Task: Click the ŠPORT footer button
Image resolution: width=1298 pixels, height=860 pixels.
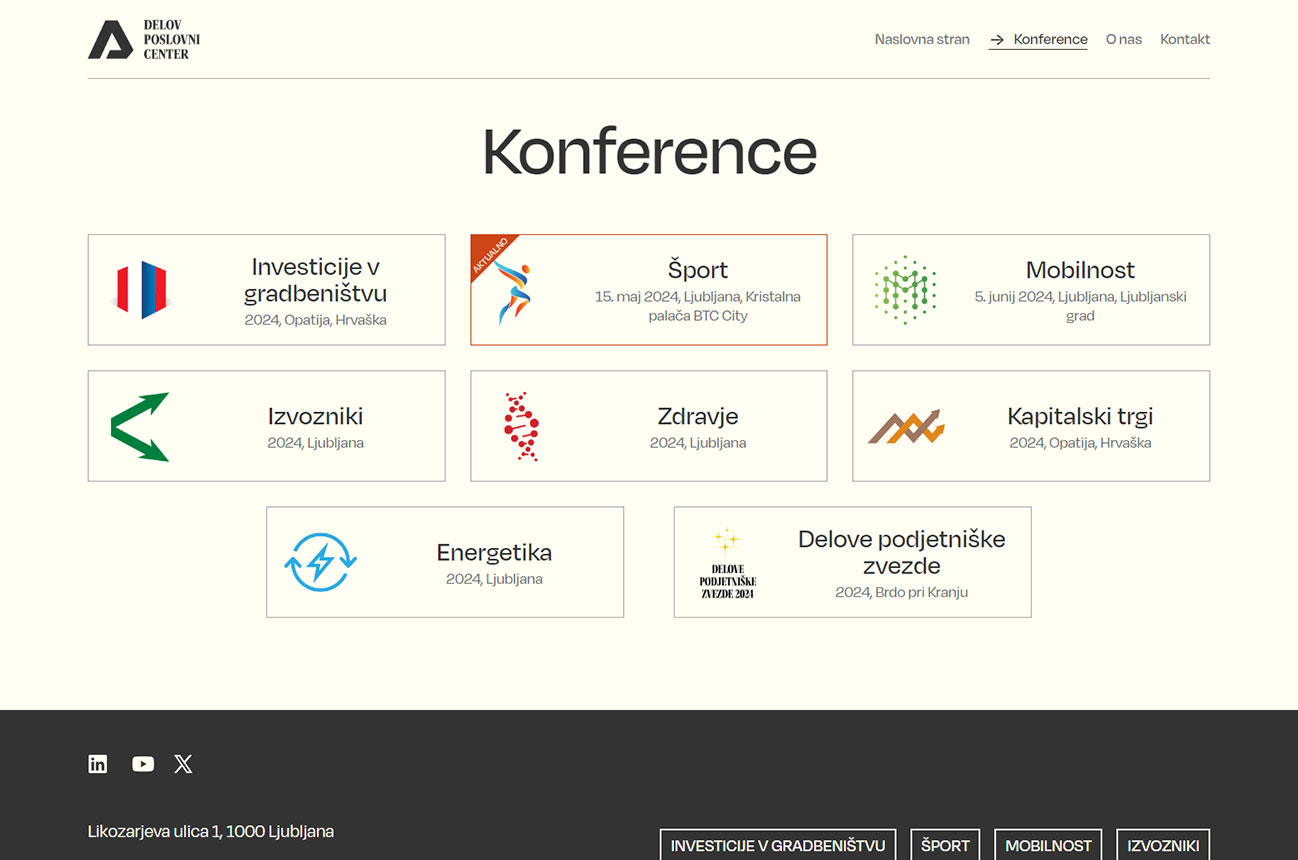Action: click(945, 845)
